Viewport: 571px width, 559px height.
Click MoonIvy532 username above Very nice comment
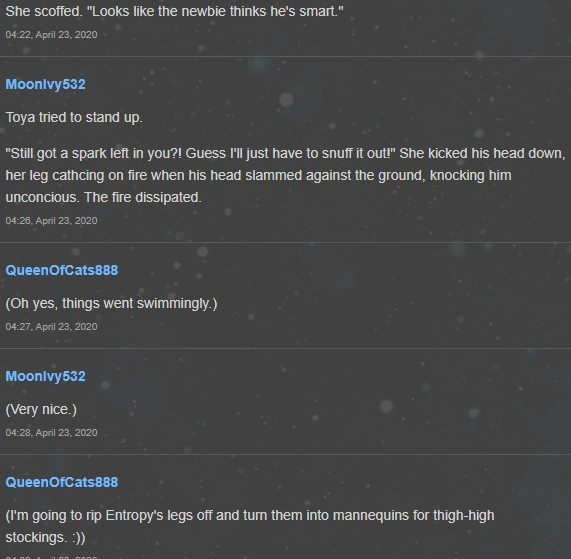coord(46,376)
